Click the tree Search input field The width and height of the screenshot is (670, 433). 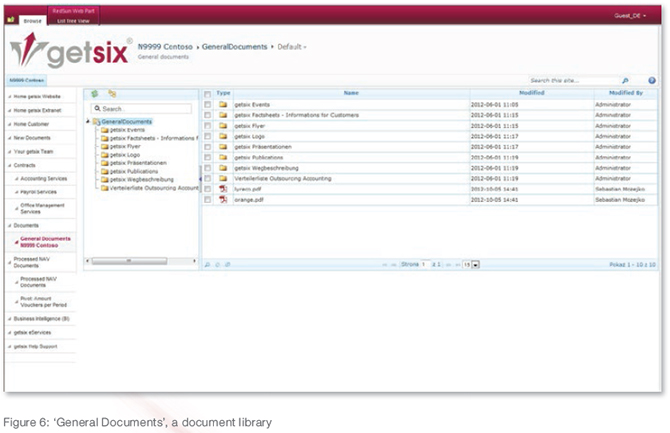pos(141,109)
